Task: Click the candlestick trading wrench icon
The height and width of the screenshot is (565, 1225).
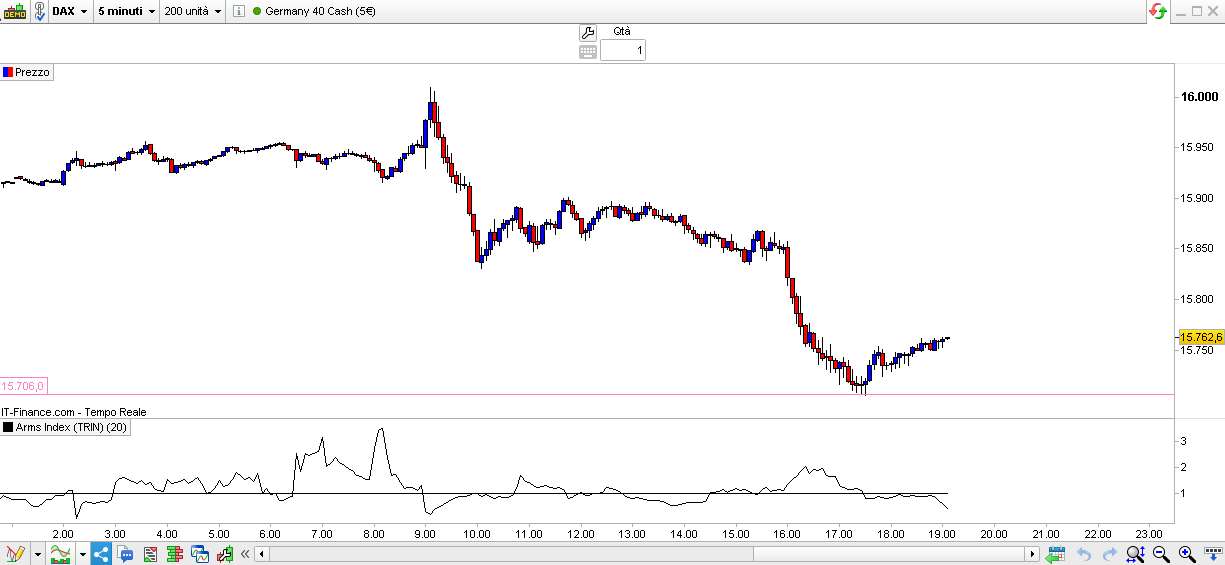Action: pos(225,554)
